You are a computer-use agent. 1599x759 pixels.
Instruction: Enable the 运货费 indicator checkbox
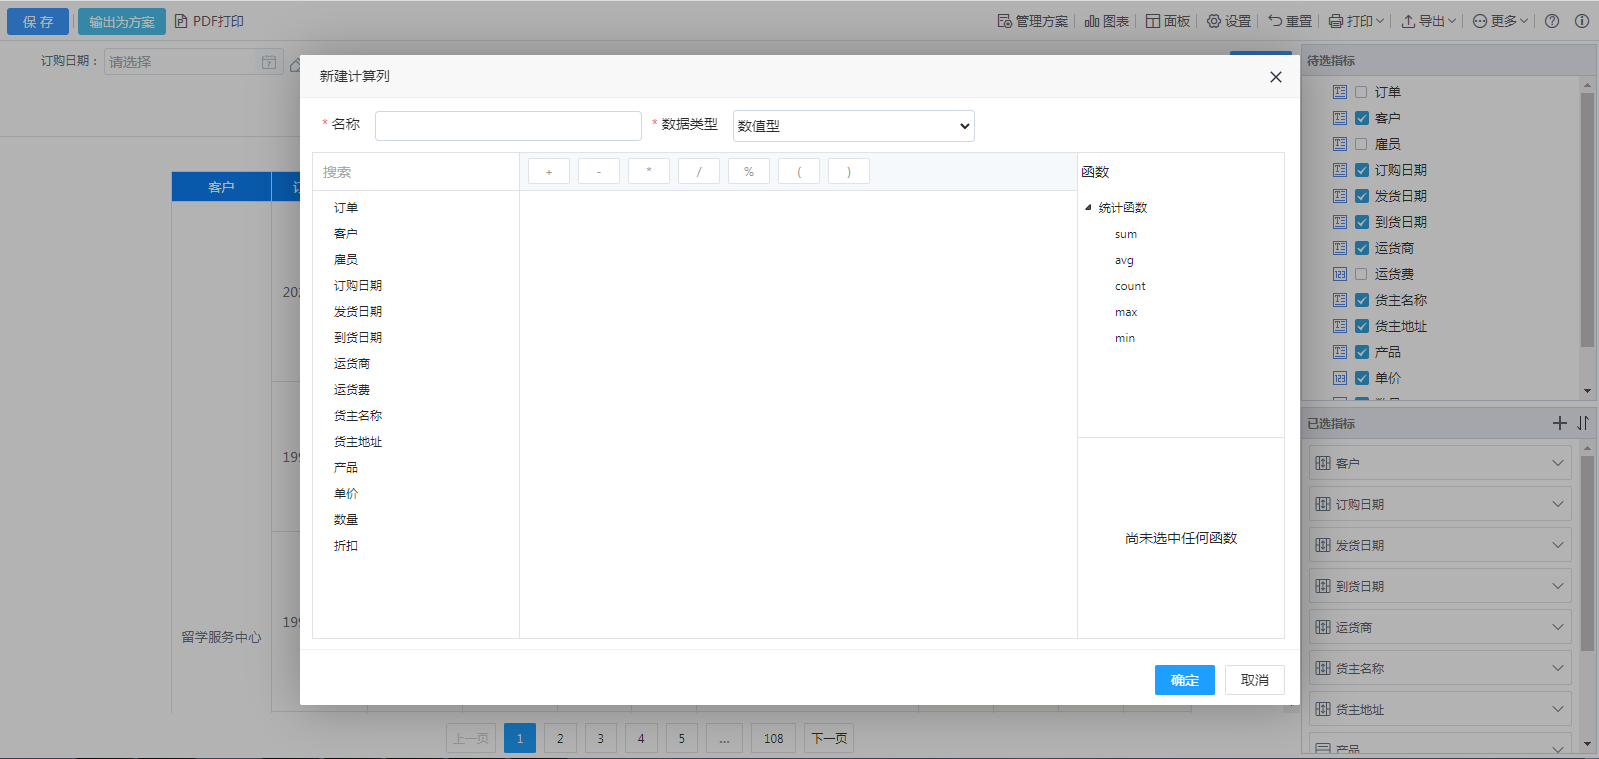[1361, 274]
